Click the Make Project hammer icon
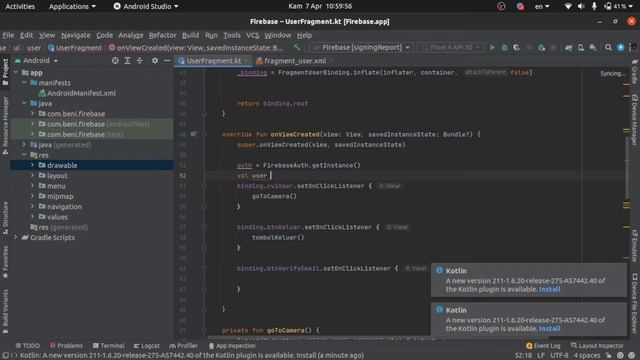The width and height of the screenshot is (640, 360). 297,48
